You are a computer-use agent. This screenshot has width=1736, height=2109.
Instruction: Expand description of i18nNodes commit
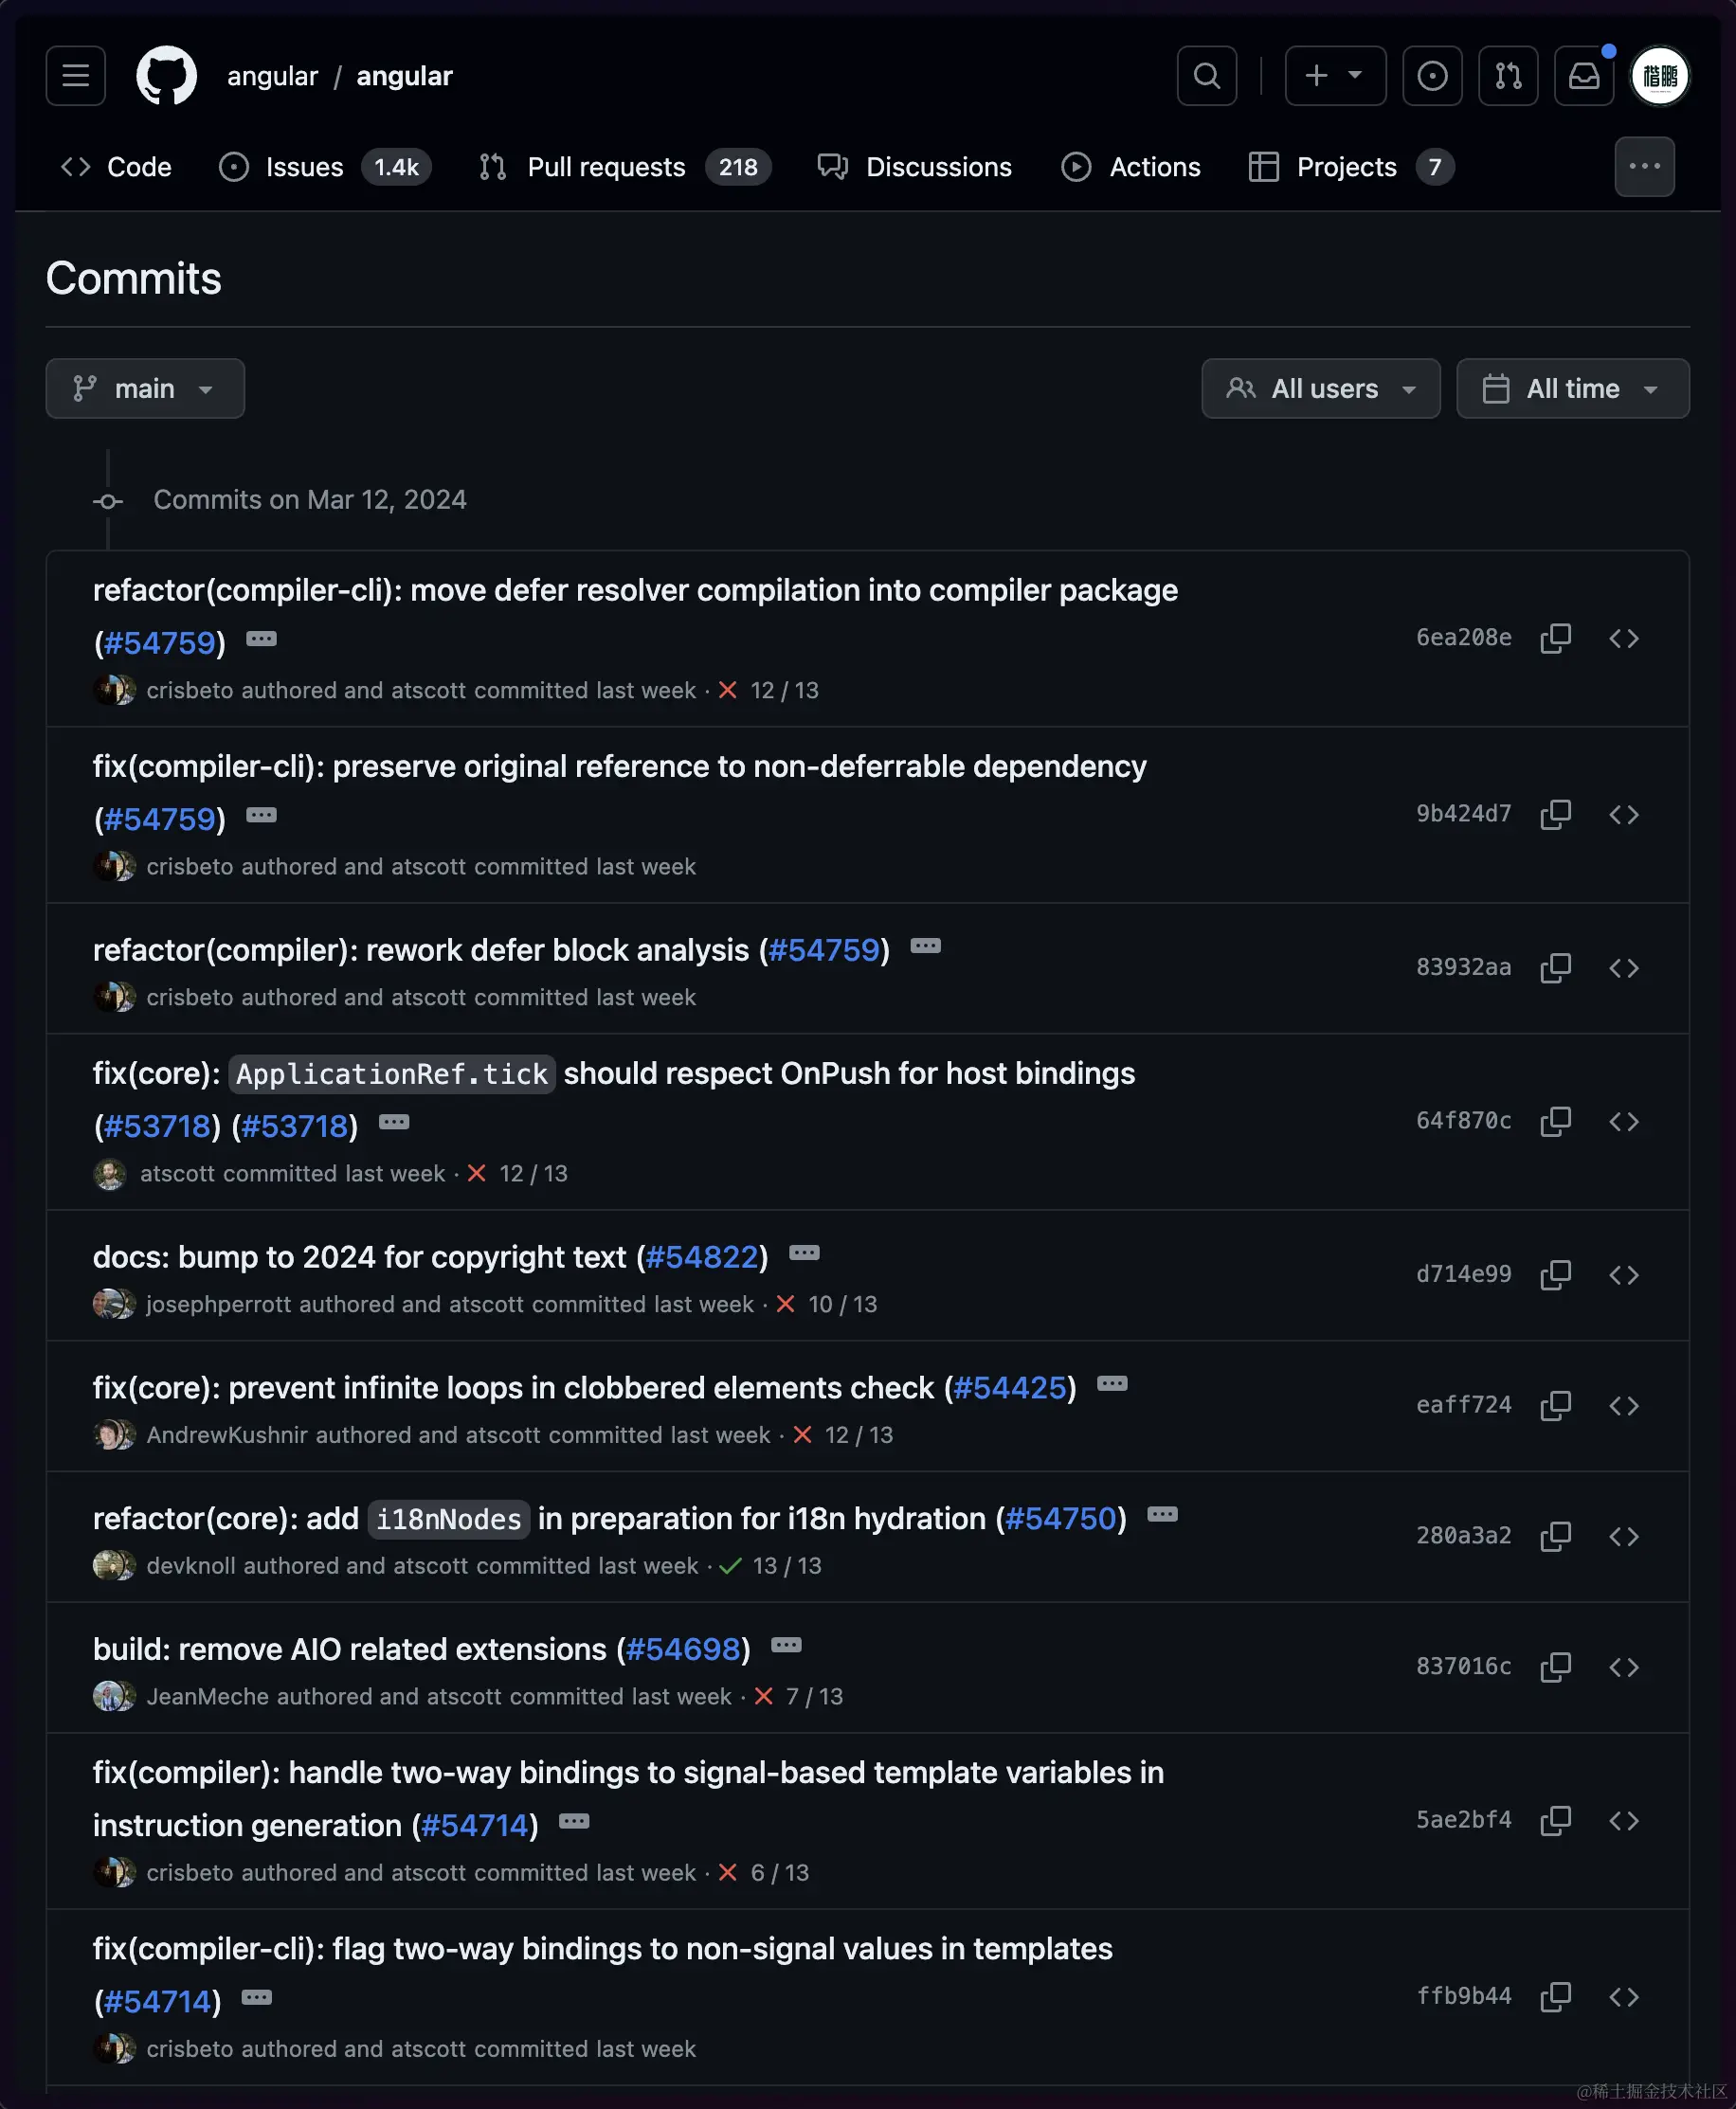[1162, 1515]
